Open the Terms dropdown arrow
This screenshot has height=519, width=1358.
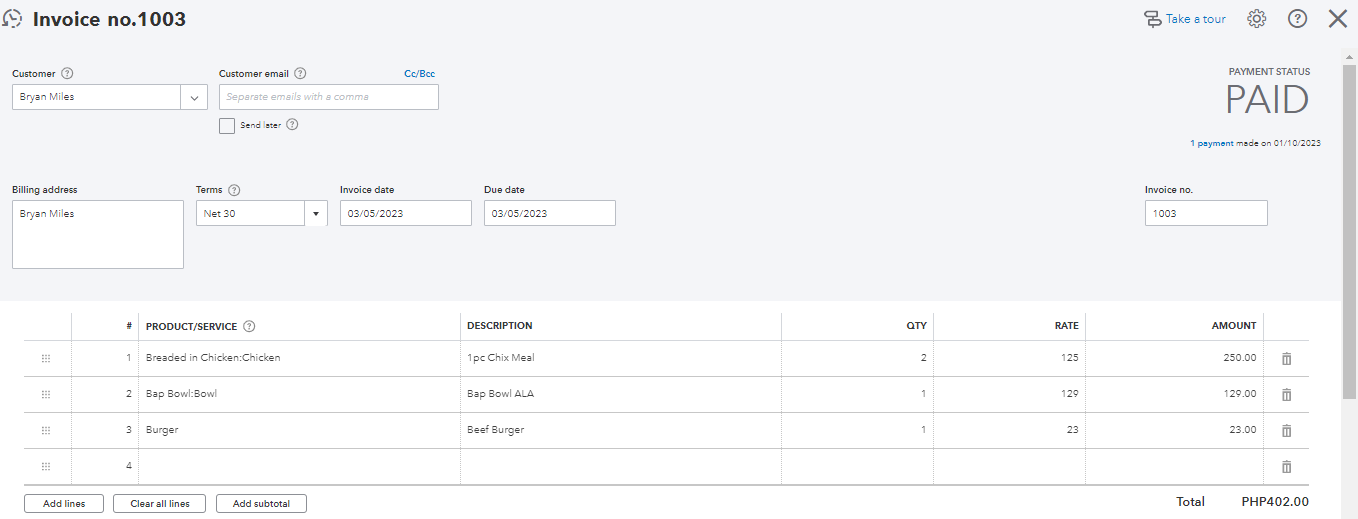pos(316,213)
